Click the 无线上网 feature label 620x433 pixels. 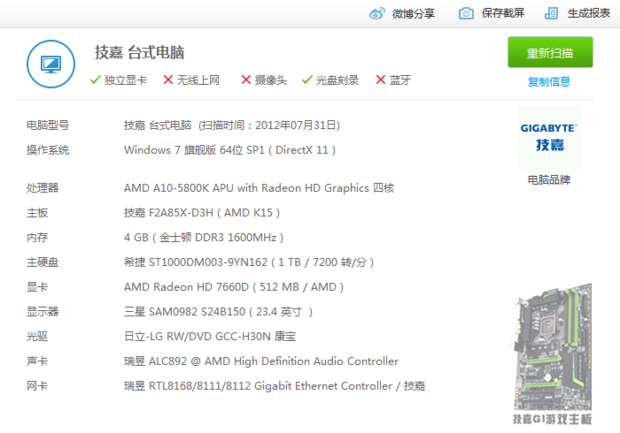[198, 80]
